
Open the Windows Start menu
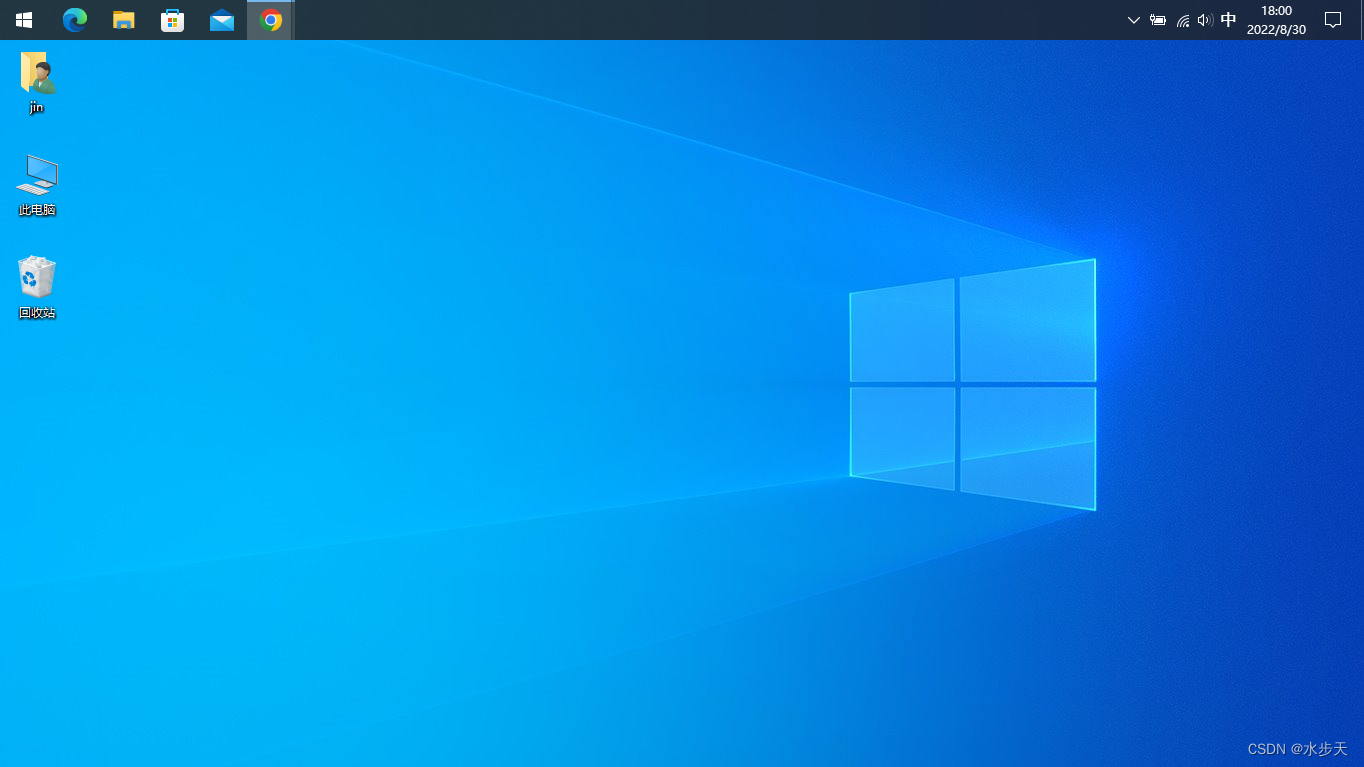(x=24, y=20)
